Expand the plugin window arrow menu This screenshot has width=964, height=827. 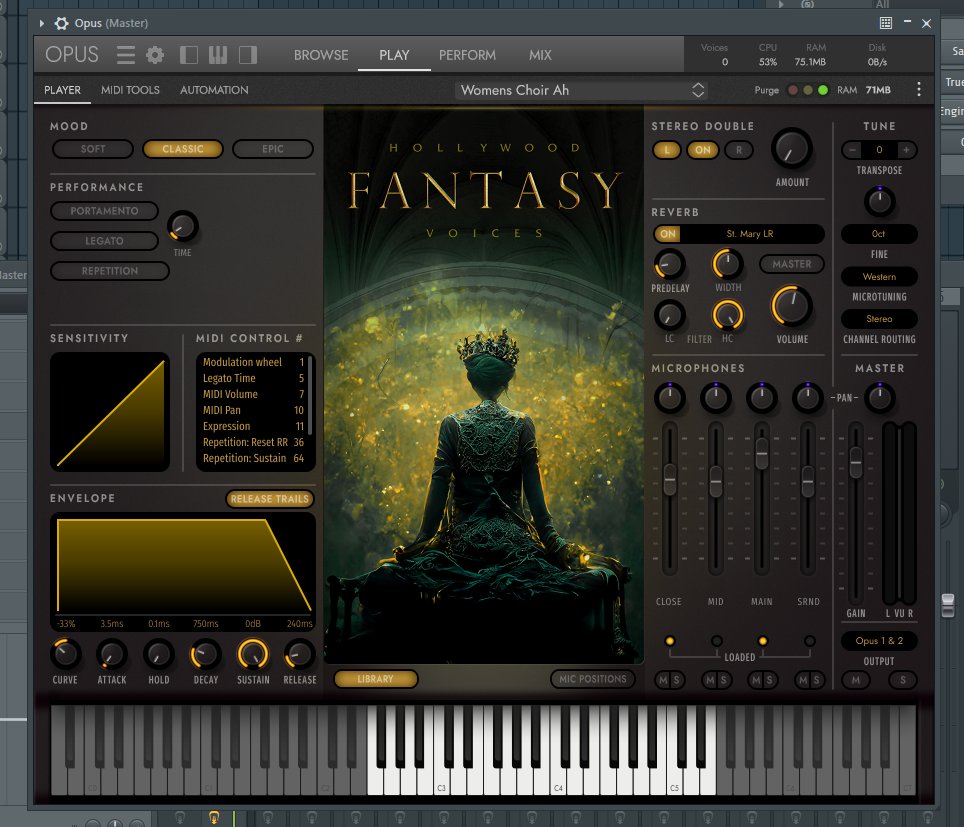42,23
